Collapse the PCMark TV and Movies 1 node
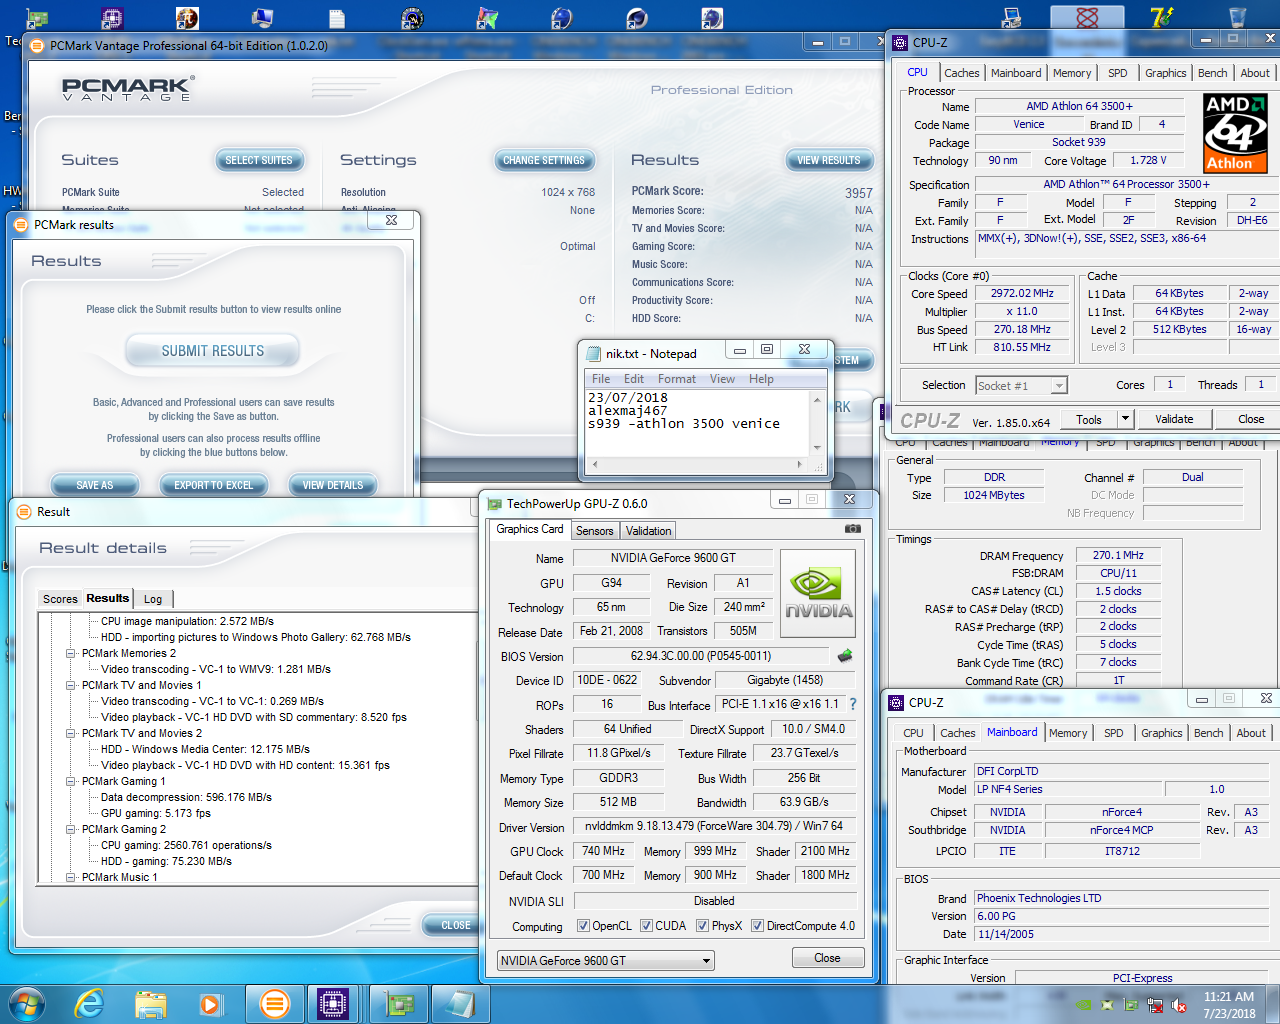 click(71, 685)
